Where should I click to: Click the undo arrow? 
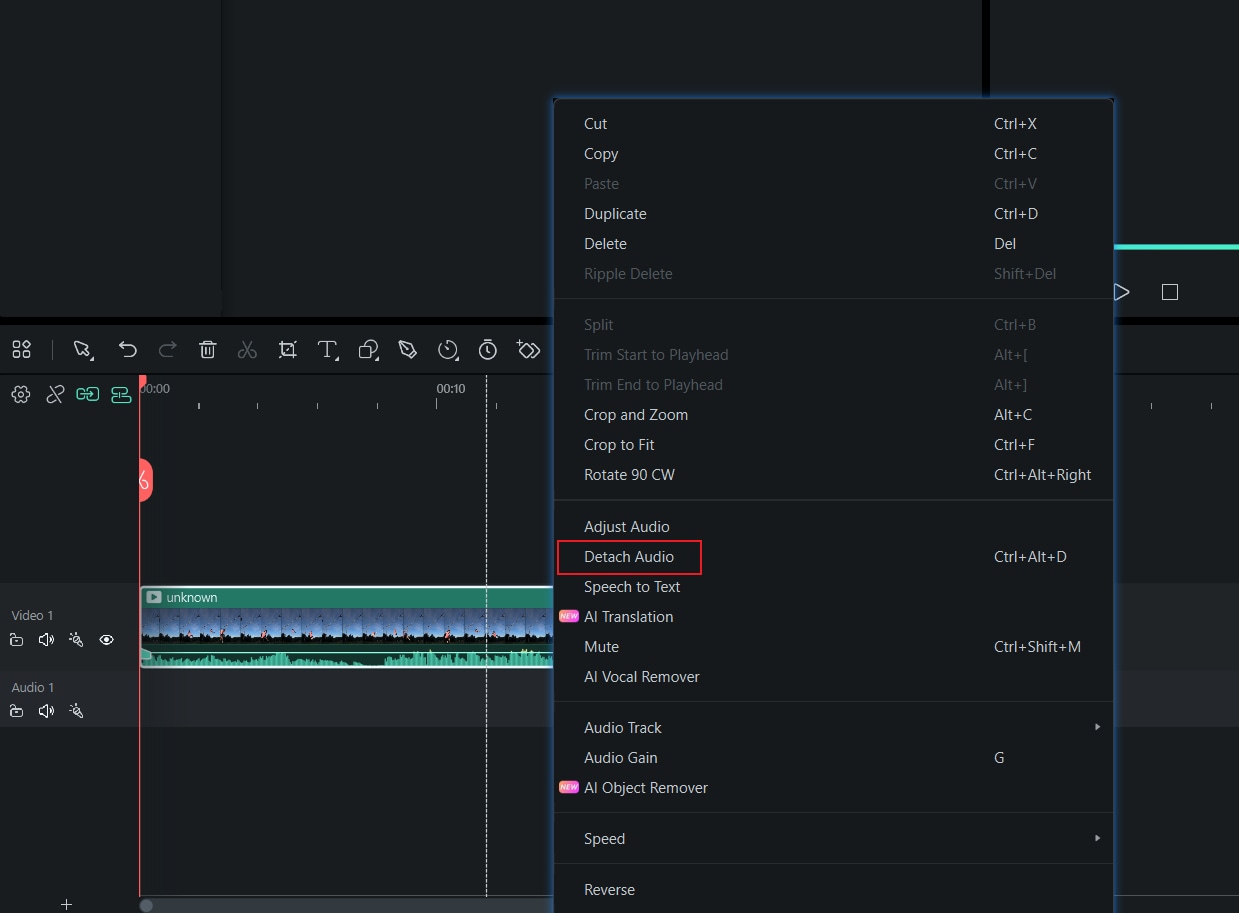(x=127, y=349)
